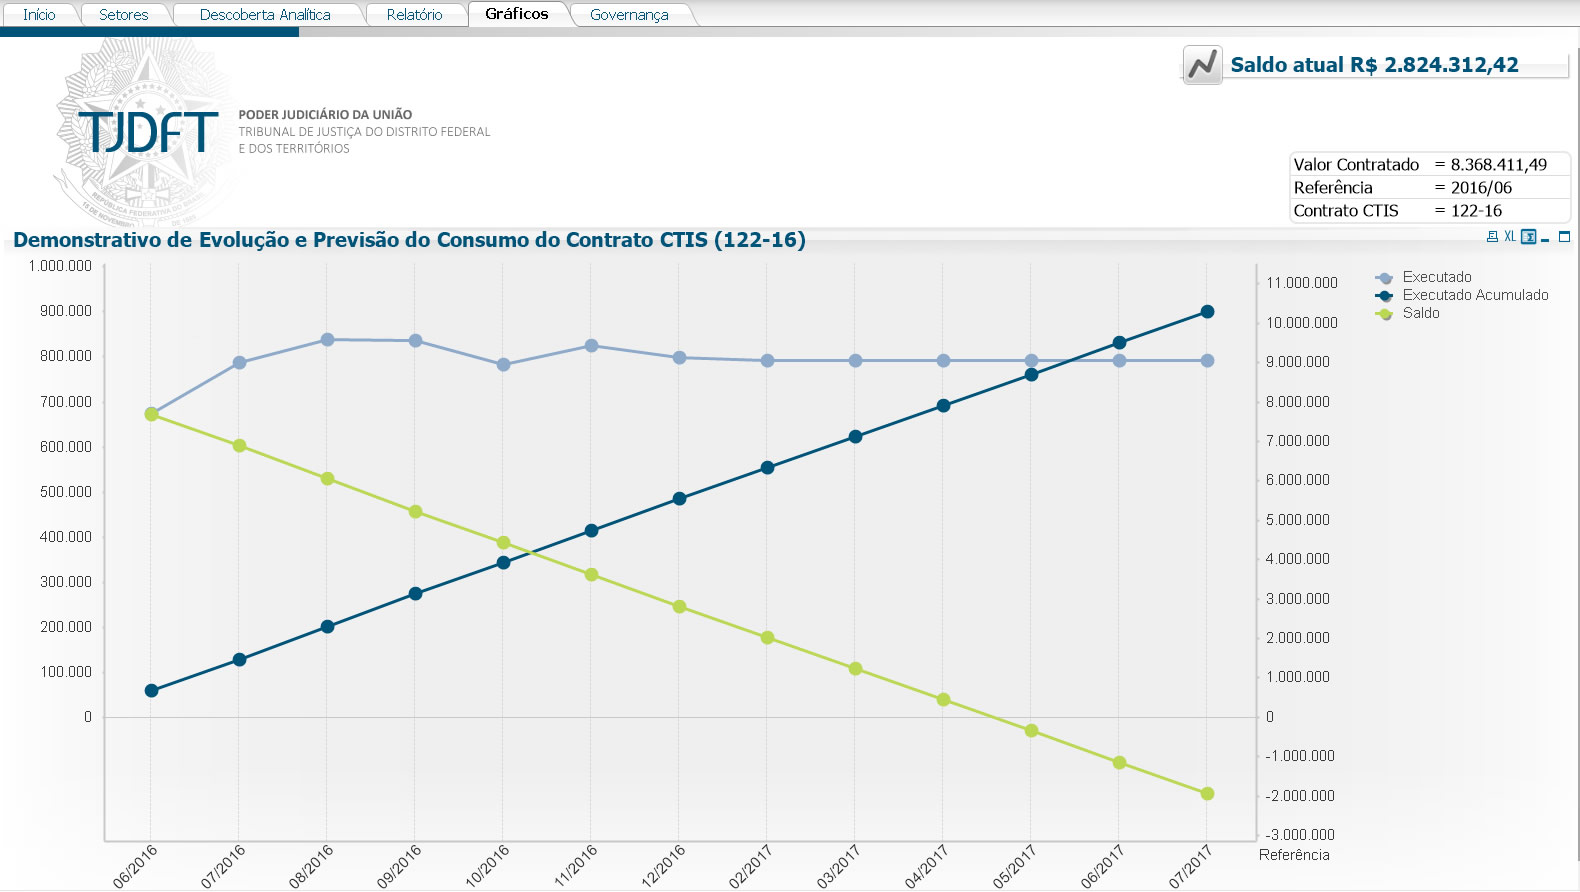Viewport: 1580px width, 892px height.
Task: Switch to the Setores tab
Action: pos(124,14)
